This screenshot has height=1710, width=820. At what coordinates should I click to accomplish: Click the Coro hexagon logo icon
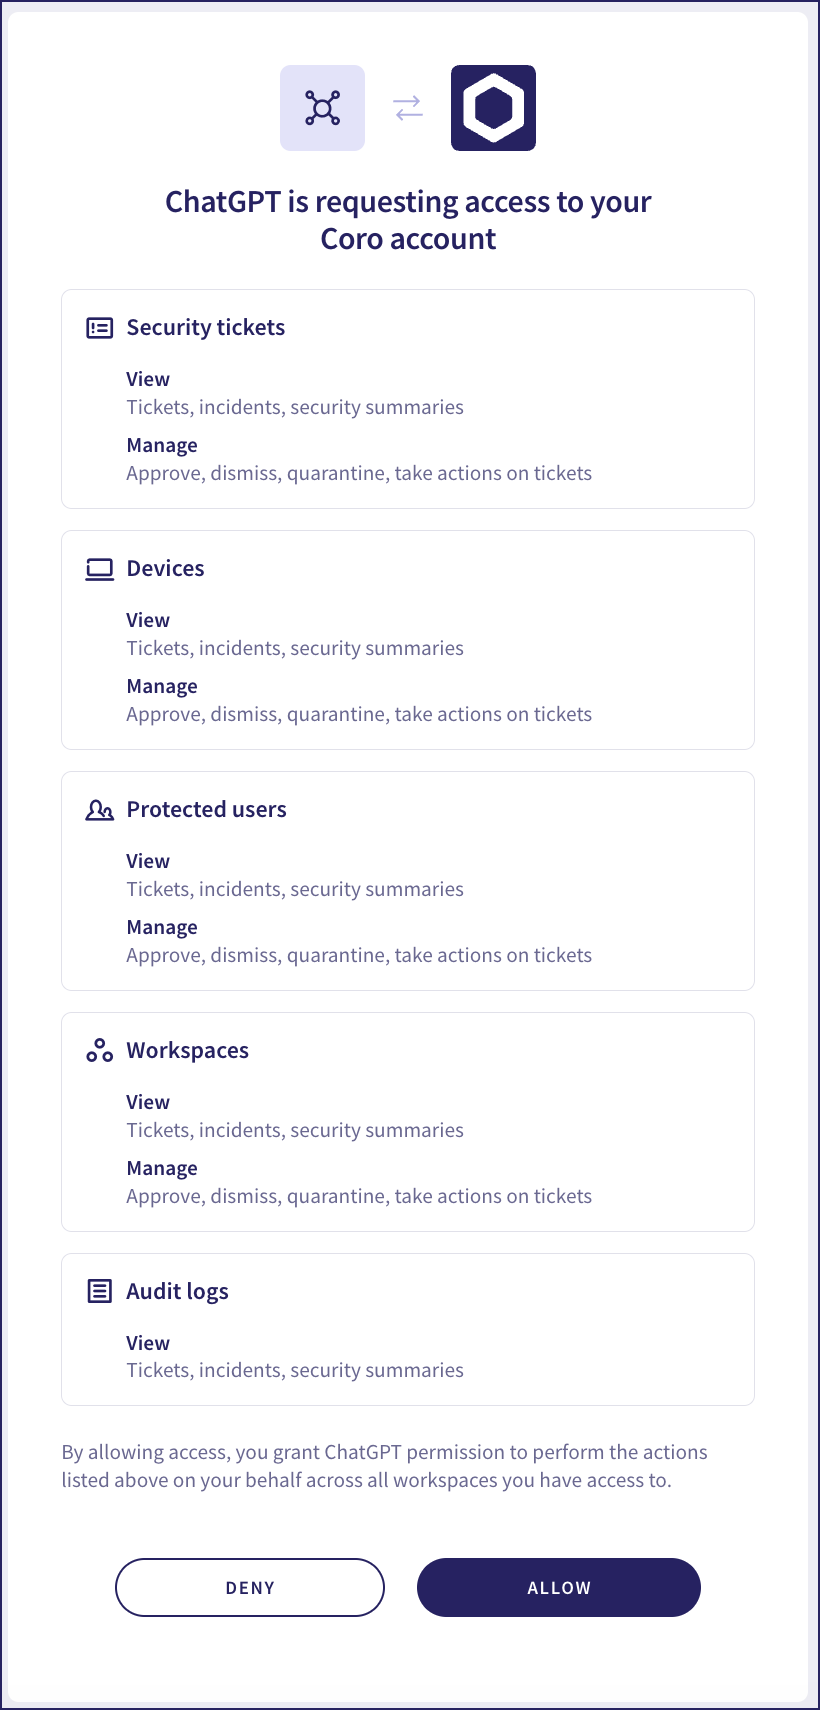[x=493, y=107]
